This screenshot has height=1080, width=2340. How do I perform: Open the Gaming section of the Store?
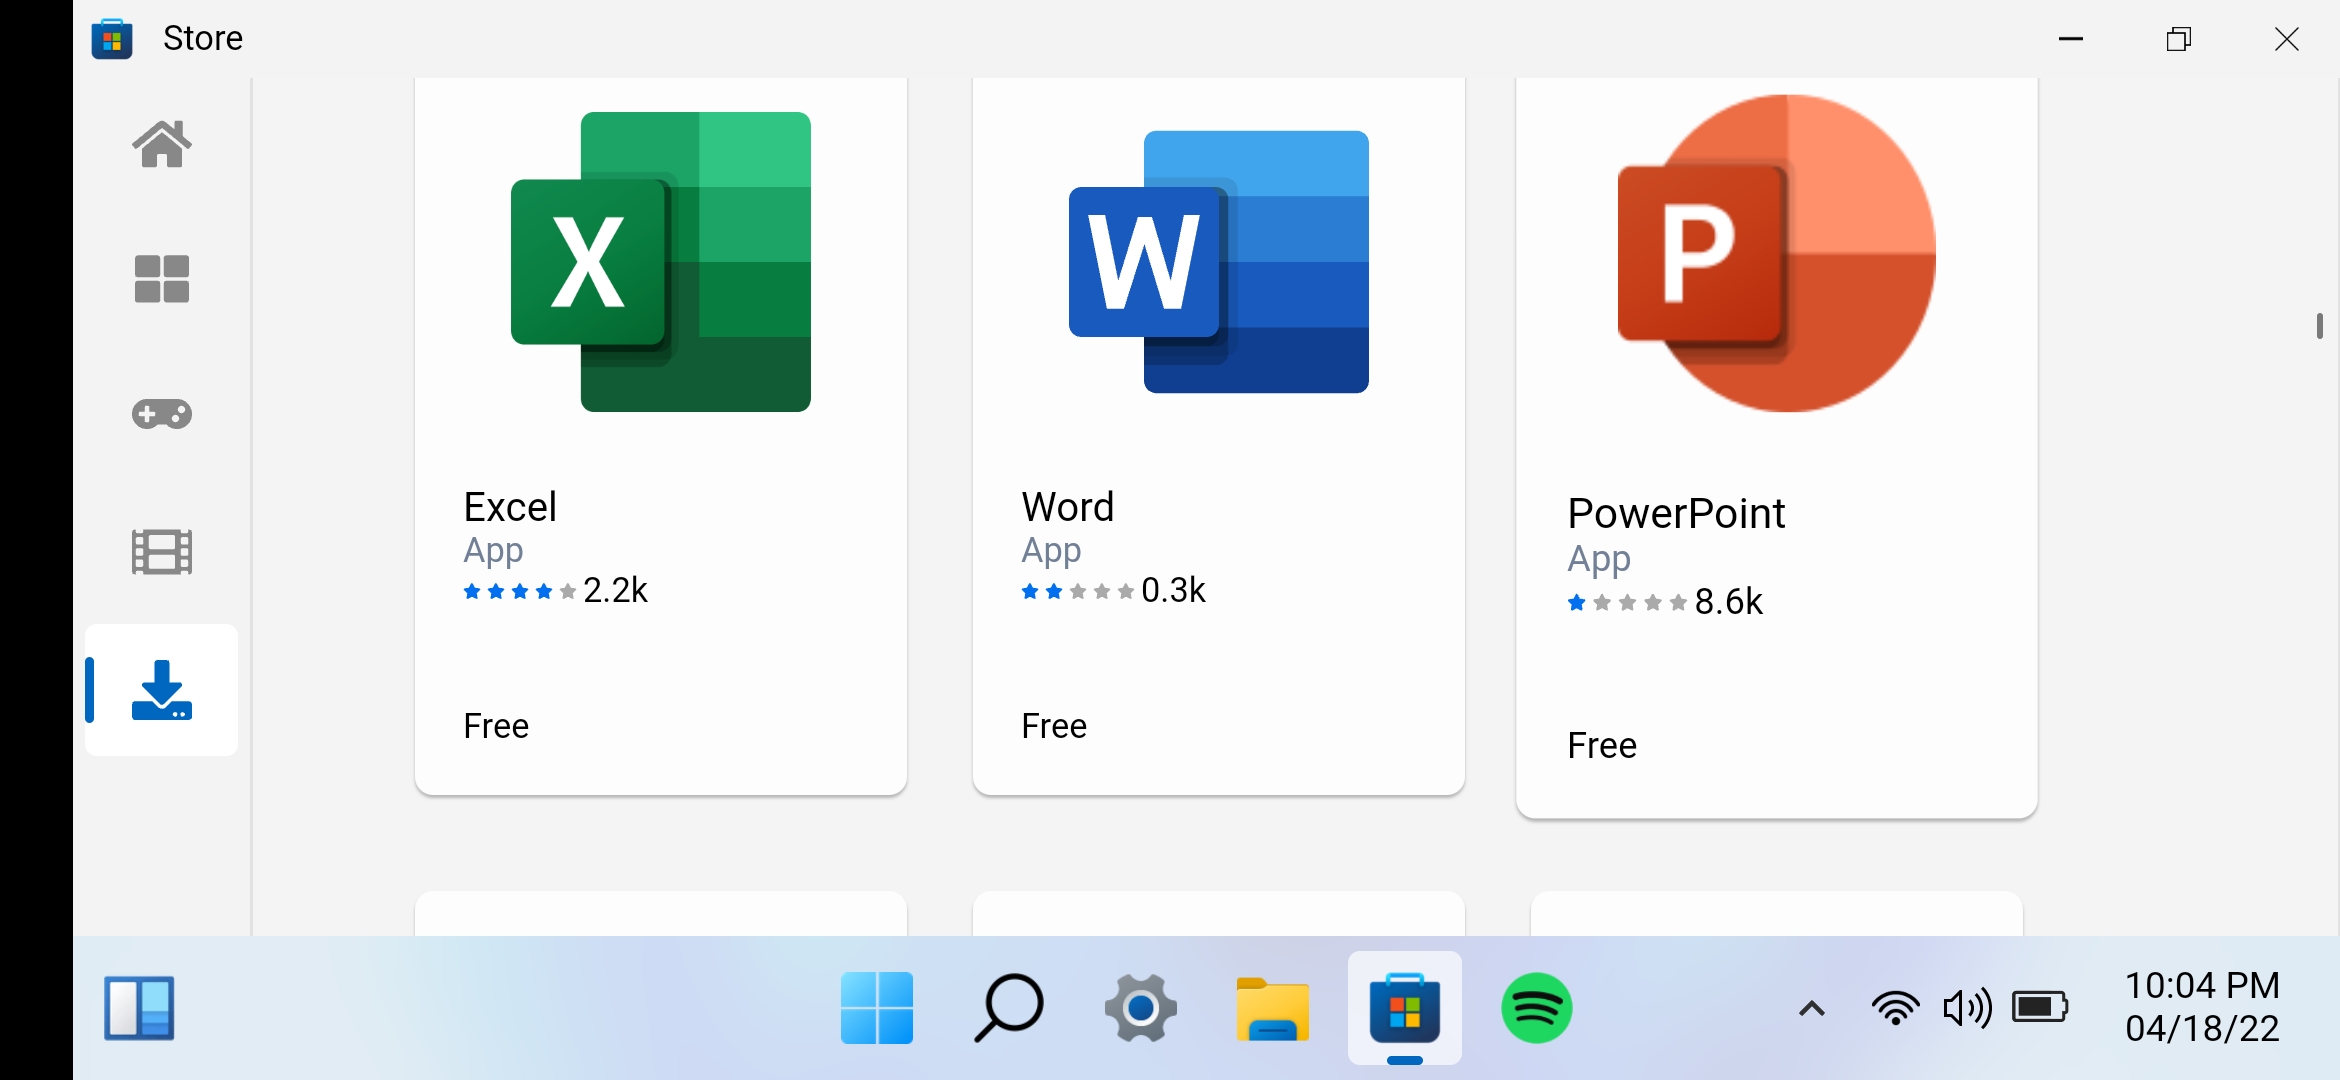click(x=161, y=414)
